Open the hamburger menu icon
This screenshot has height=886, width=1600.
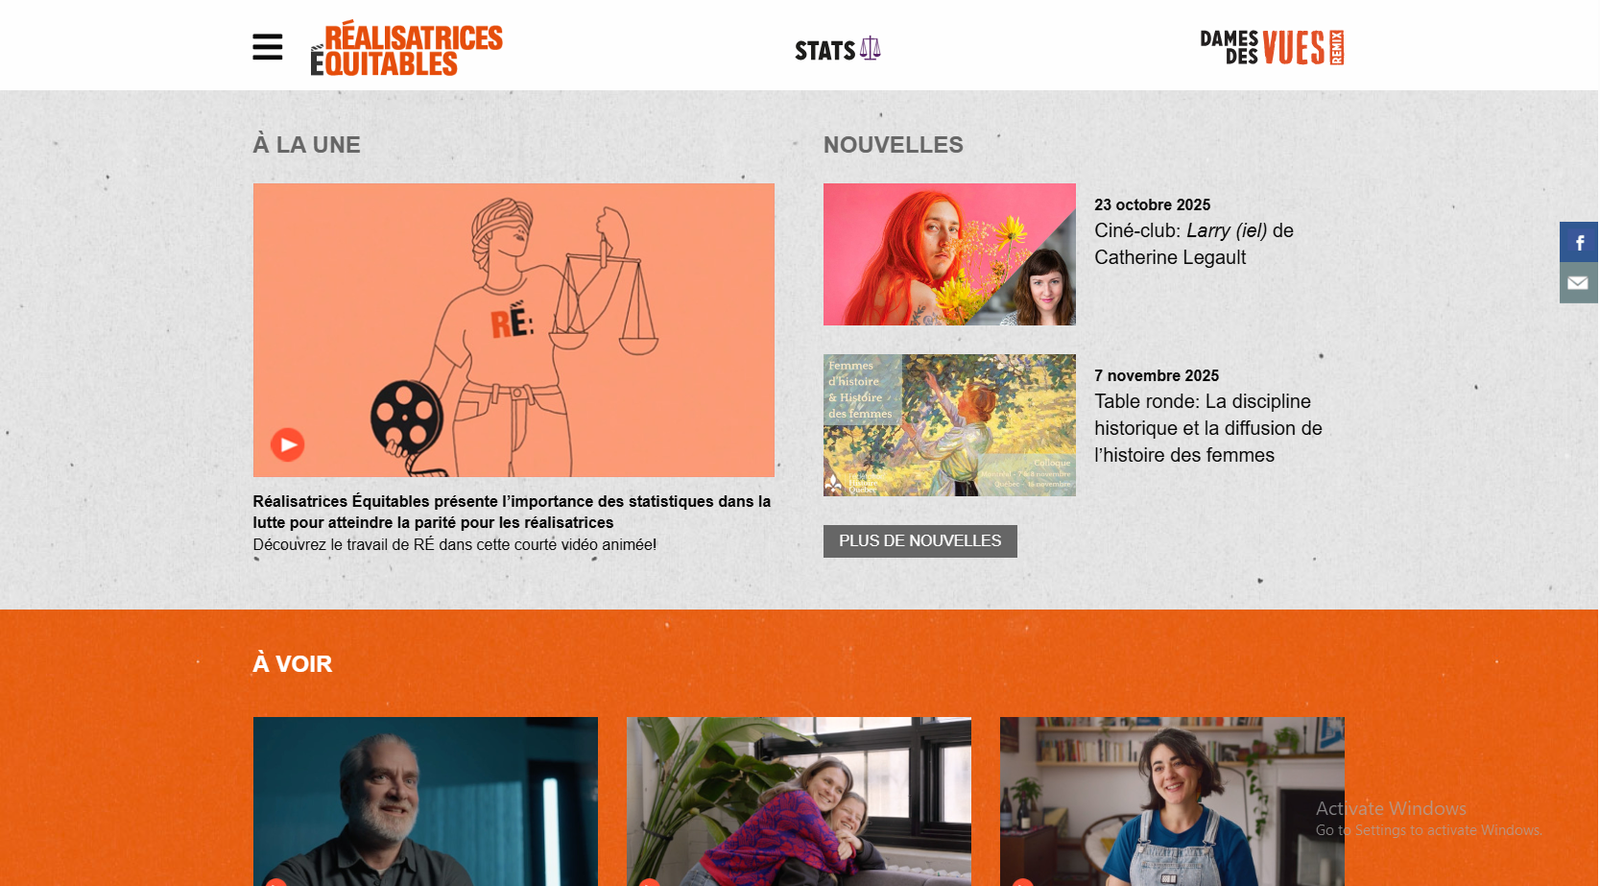point(267,47)
